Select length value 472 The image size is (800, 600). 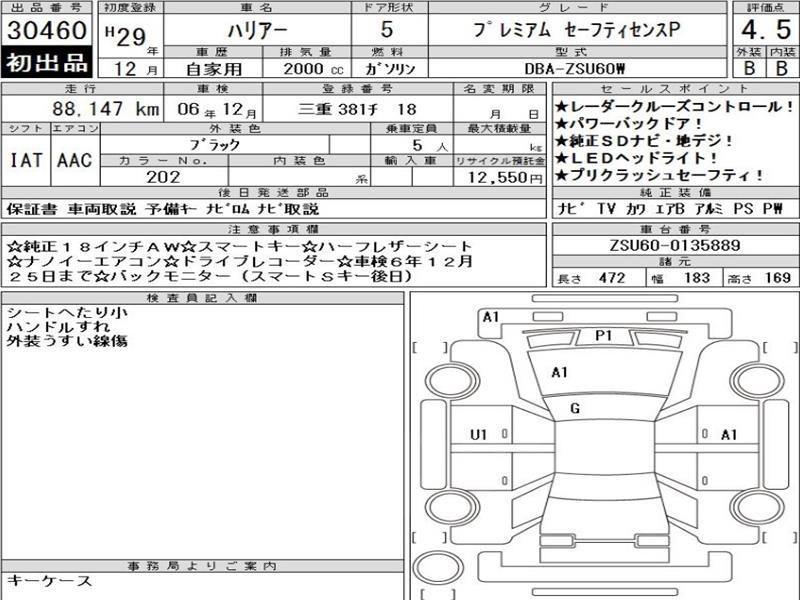coord(612,278)
